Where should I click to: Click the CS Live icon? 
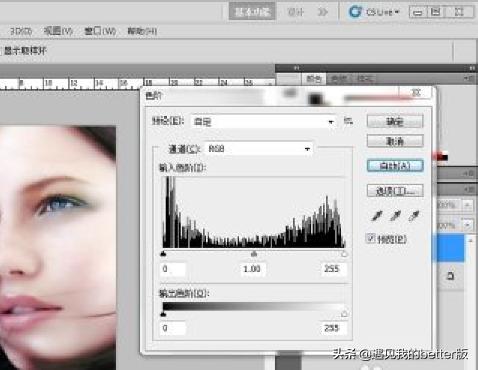[355, 12]
